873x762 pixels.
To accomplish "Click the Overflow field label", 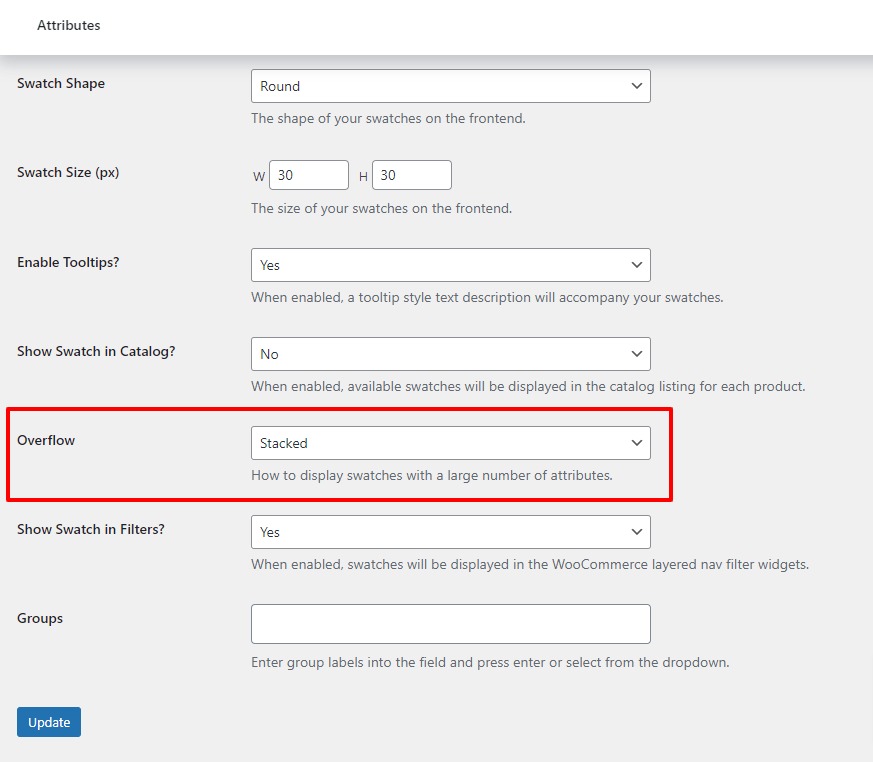I will (x=46, y=440).
